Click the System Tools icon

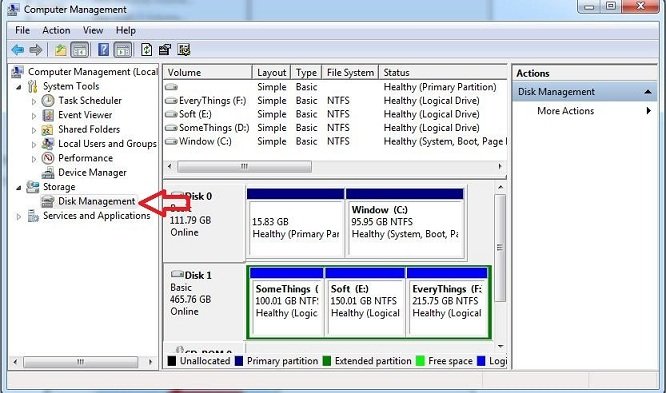pyautogui.click(x=33, y=86)
